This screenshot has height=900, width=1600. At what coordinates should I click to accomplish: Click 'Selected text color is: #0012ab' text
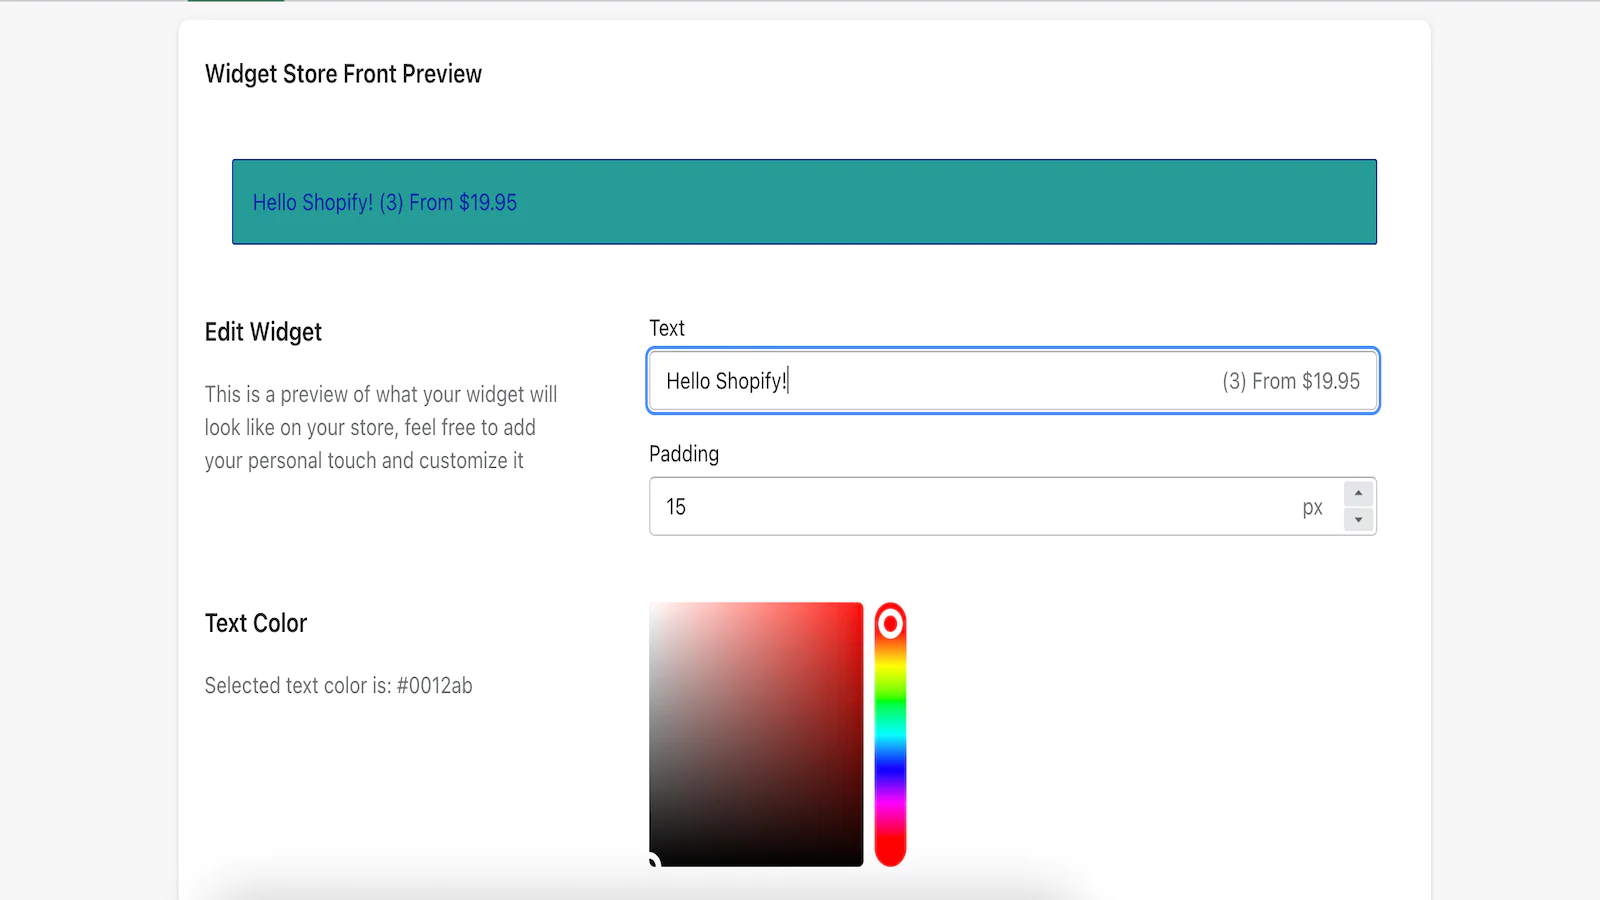[x=339, y=686]
